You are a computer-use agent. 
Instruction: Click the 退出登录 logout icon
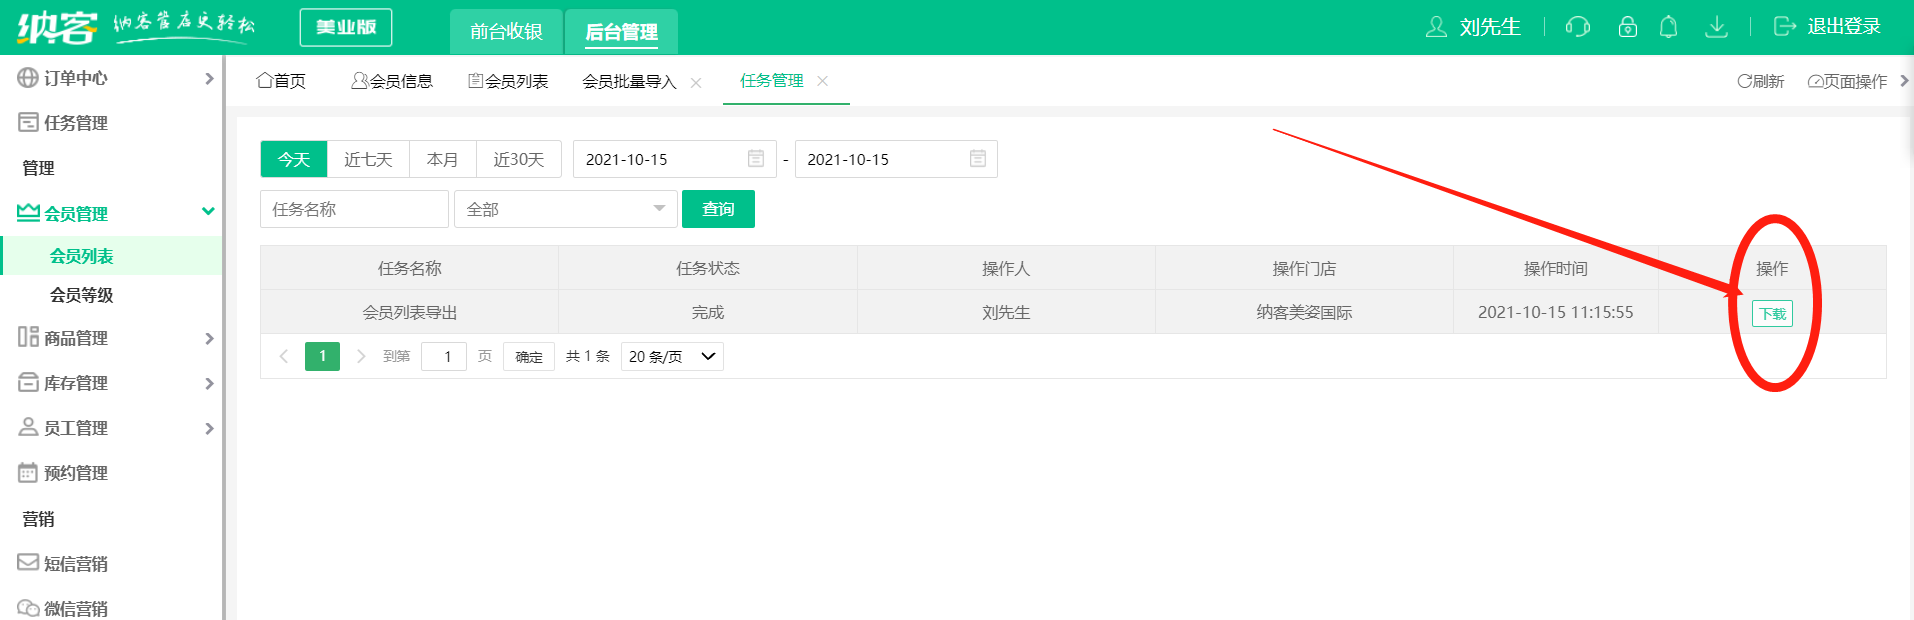(x=1785, y=27)
